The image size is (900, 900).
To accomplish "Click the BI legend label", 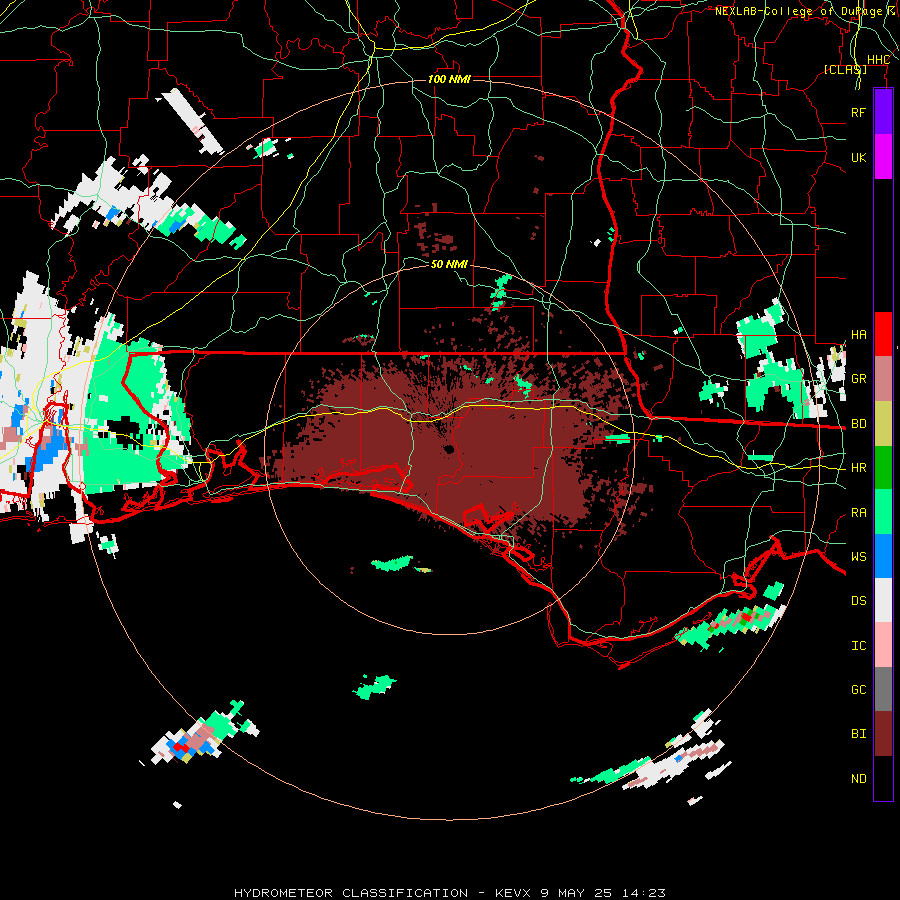I will pyautogui.click(x=858, y=734).
